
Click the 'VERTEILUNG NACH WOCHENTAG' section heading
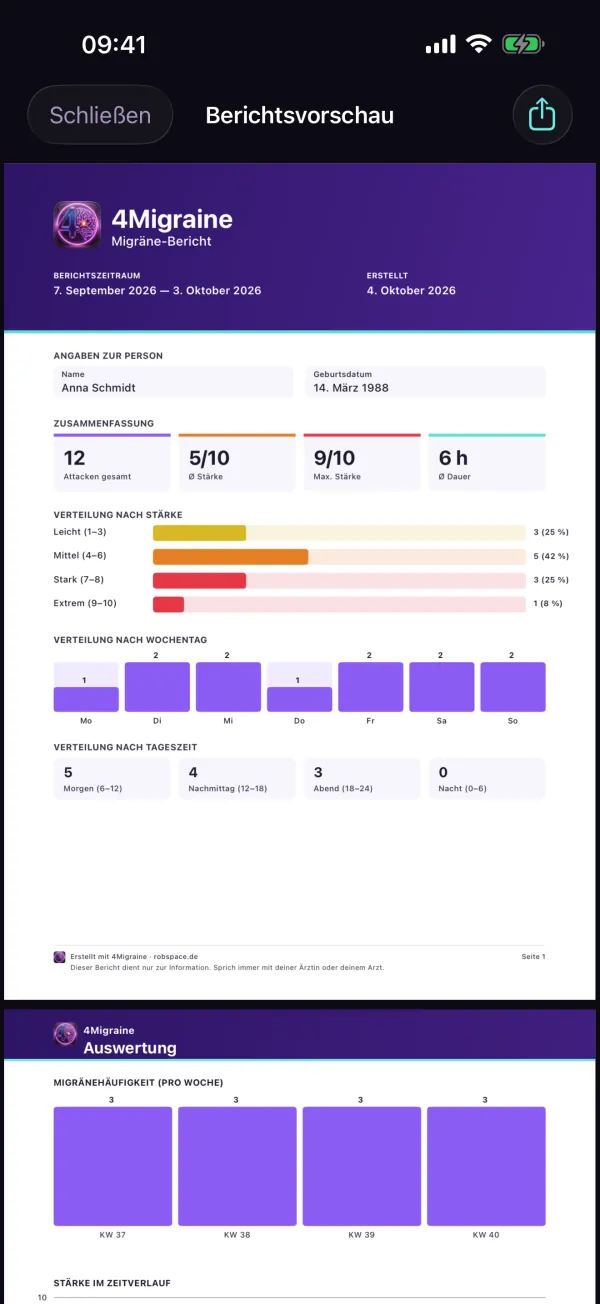(x=130, y=640)
